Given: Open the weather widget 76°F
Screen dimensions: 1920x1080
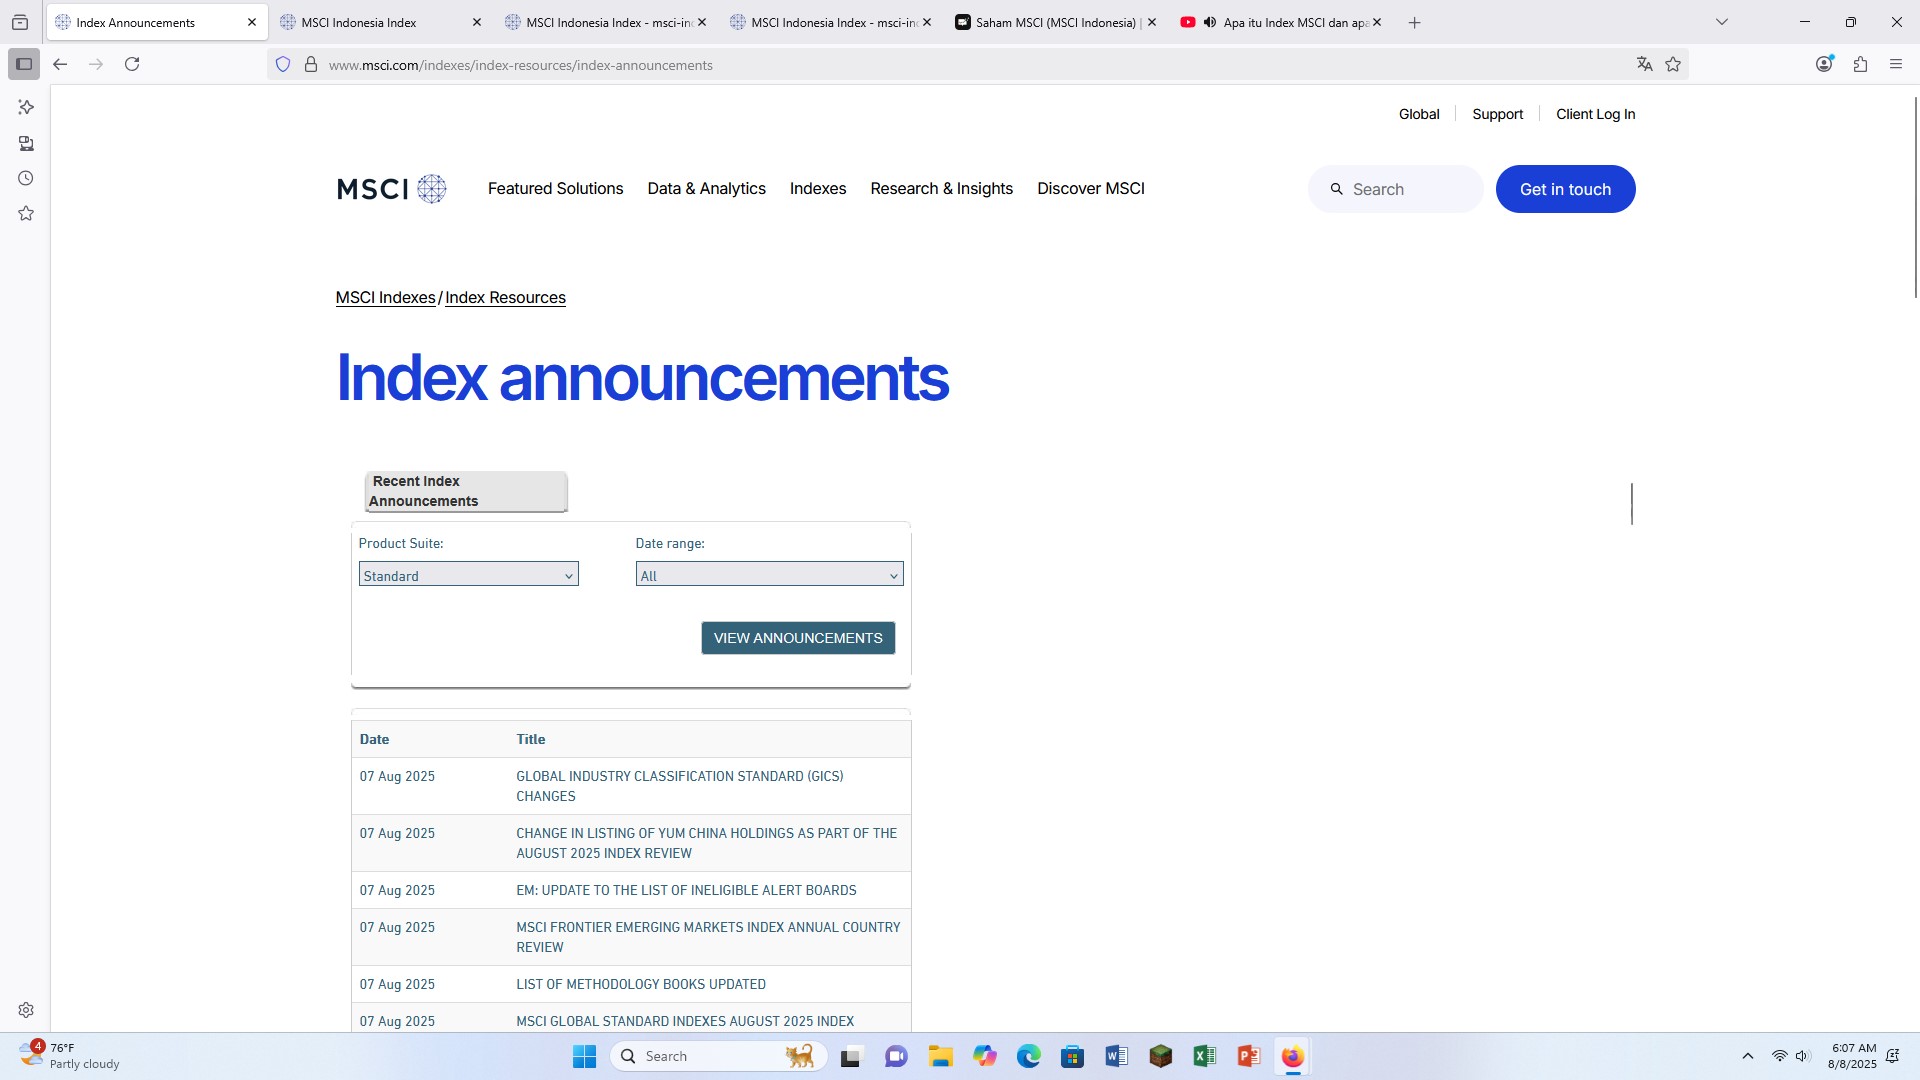Looking at the screenshot, I should pyautogui.click(x=70, y=1056).
